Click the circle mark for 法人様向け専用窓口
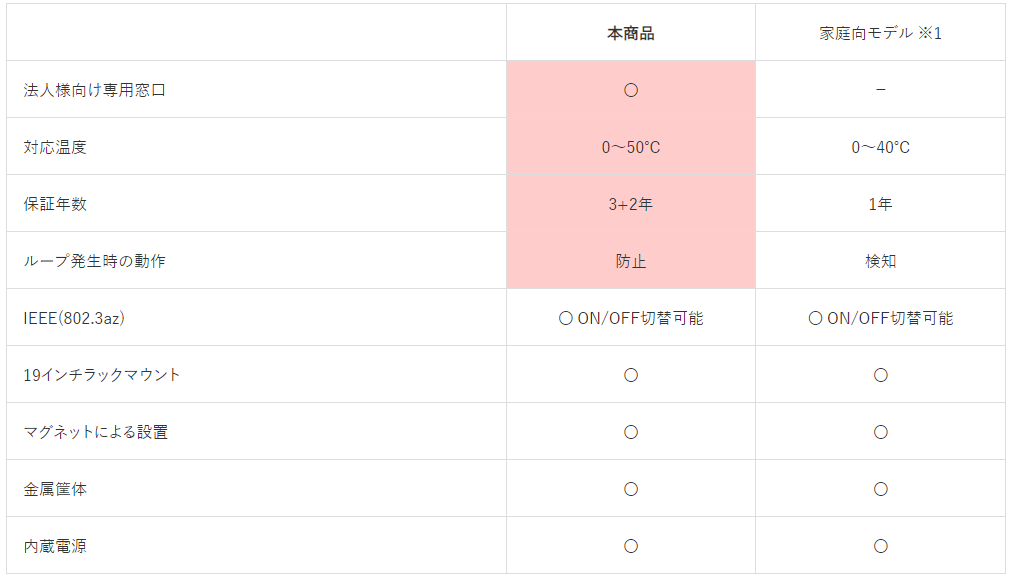The height and width of the screenshot is (581, 1013). click(631, 90)
